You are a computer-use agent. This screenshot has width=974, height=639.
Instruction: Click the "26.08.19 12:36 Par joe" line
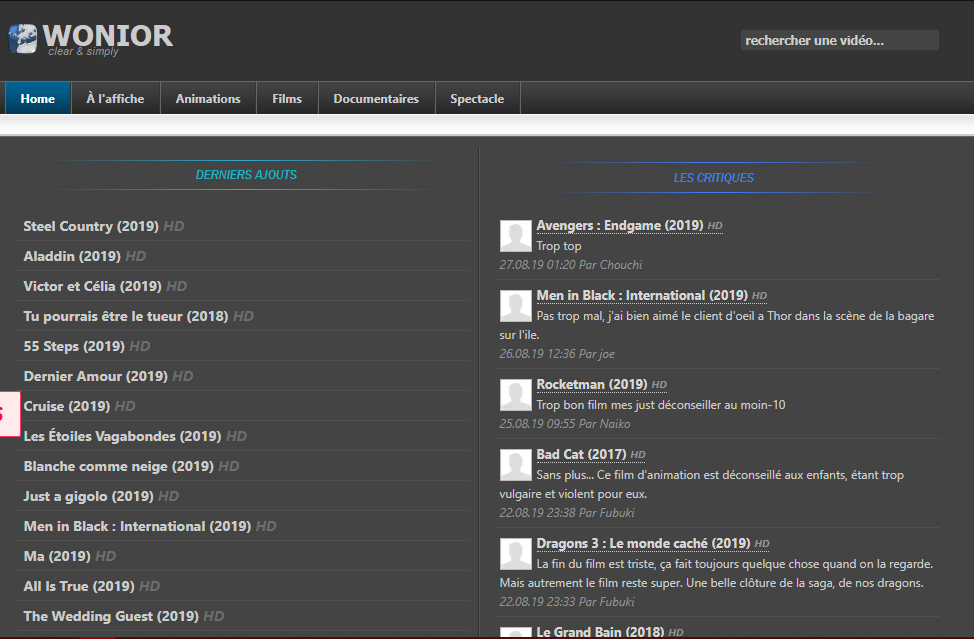pyautogui.click(x=557, y=354)
